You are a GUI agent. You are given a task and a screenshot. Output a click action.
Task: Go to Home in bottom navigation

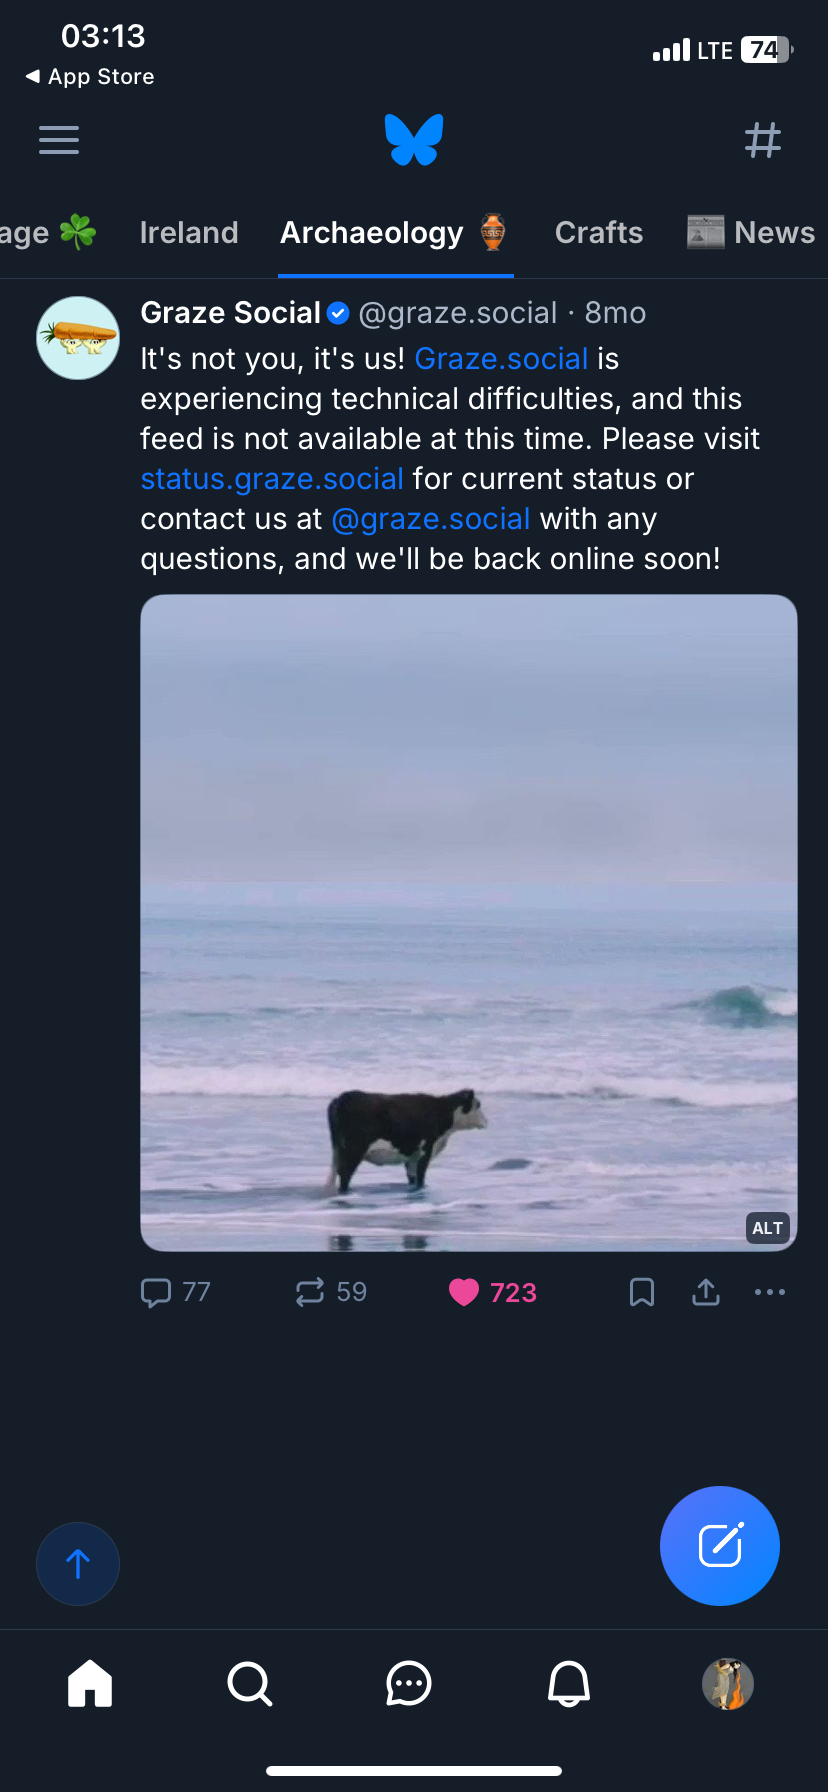point(90,1683)
